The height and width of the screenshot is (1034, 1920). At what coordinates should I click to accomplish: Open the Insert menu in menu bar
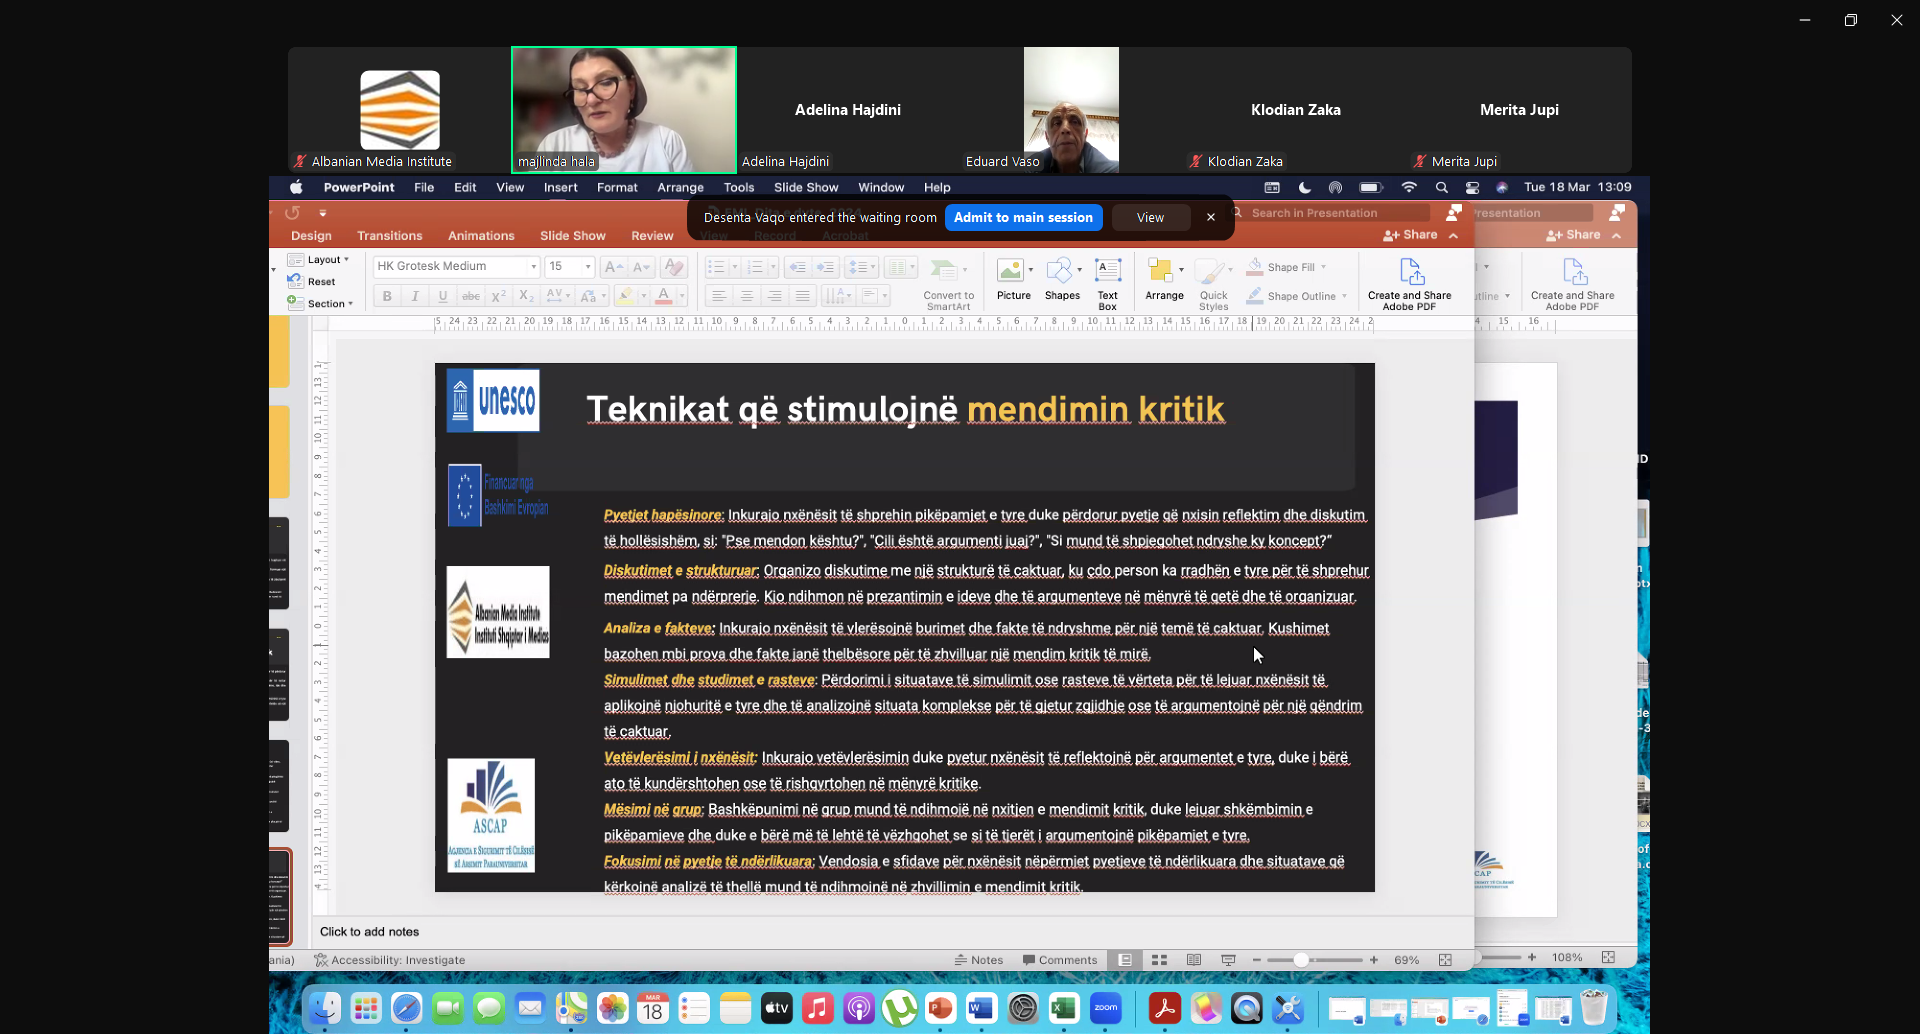pyautogui.click(x=560, y=187)
